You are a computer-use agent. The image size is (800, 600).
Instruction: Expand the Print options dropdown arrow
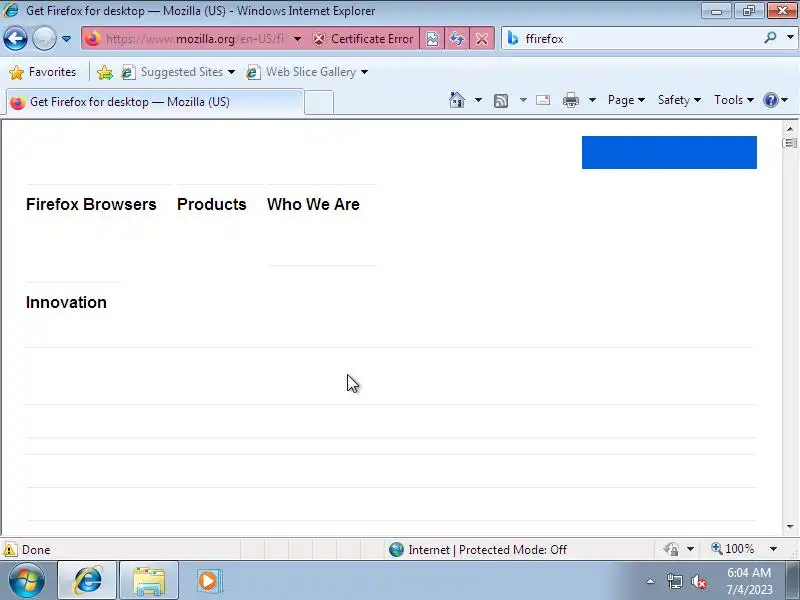[592, 100]
